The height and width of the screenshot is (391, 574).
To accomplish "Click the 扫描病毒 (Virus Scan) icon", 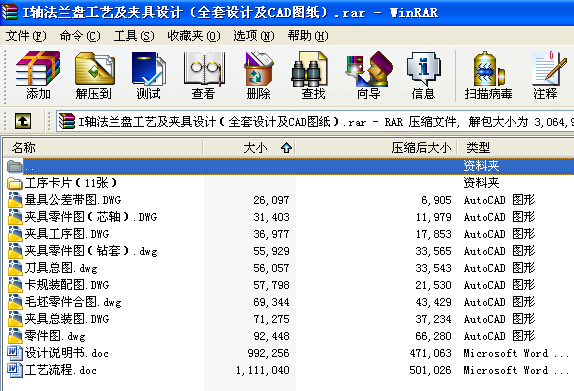I will (x=489, y=68).
